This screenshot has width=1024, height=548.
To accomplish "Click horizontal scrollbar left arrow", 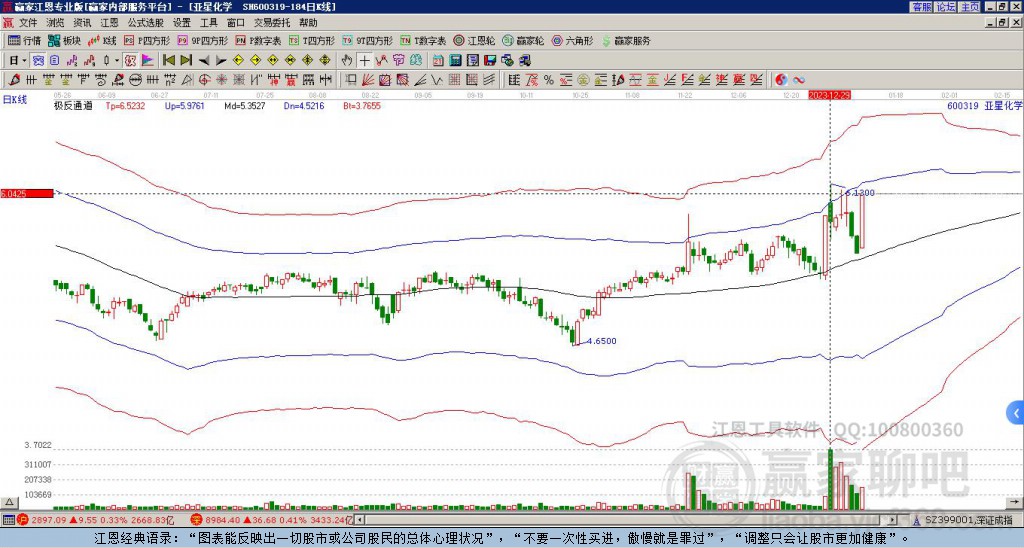I will point(359,520).
